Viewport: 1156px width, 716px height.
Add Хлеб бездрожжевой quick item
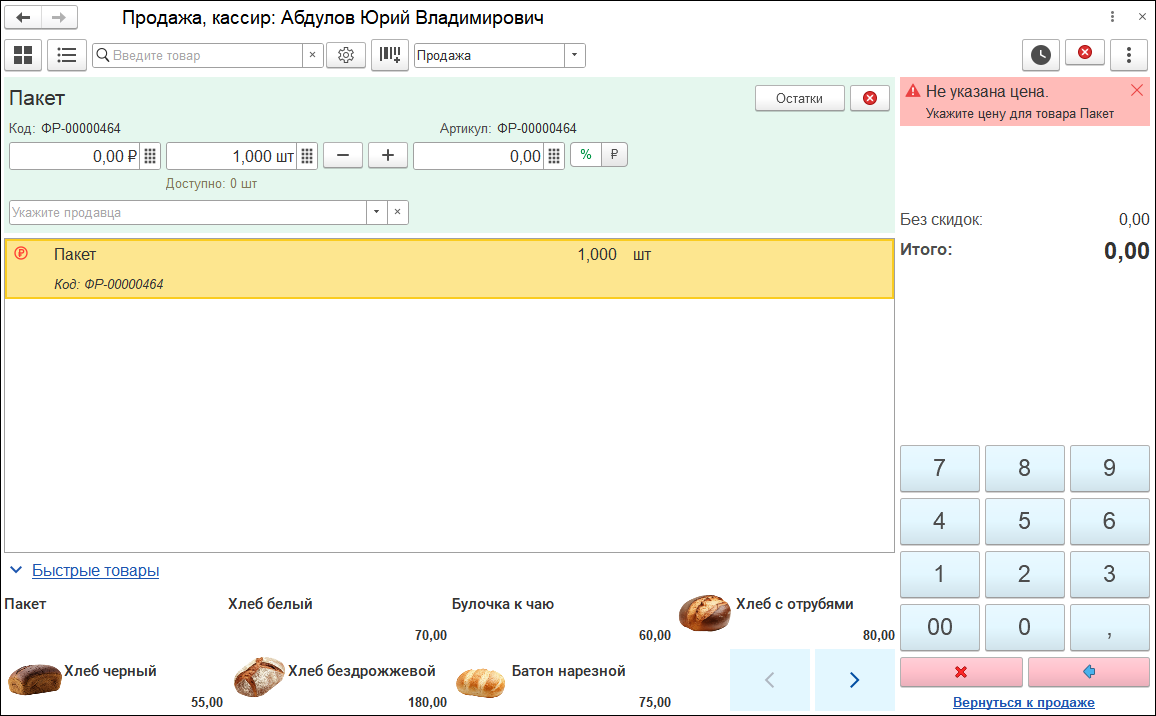coord(337,683)
